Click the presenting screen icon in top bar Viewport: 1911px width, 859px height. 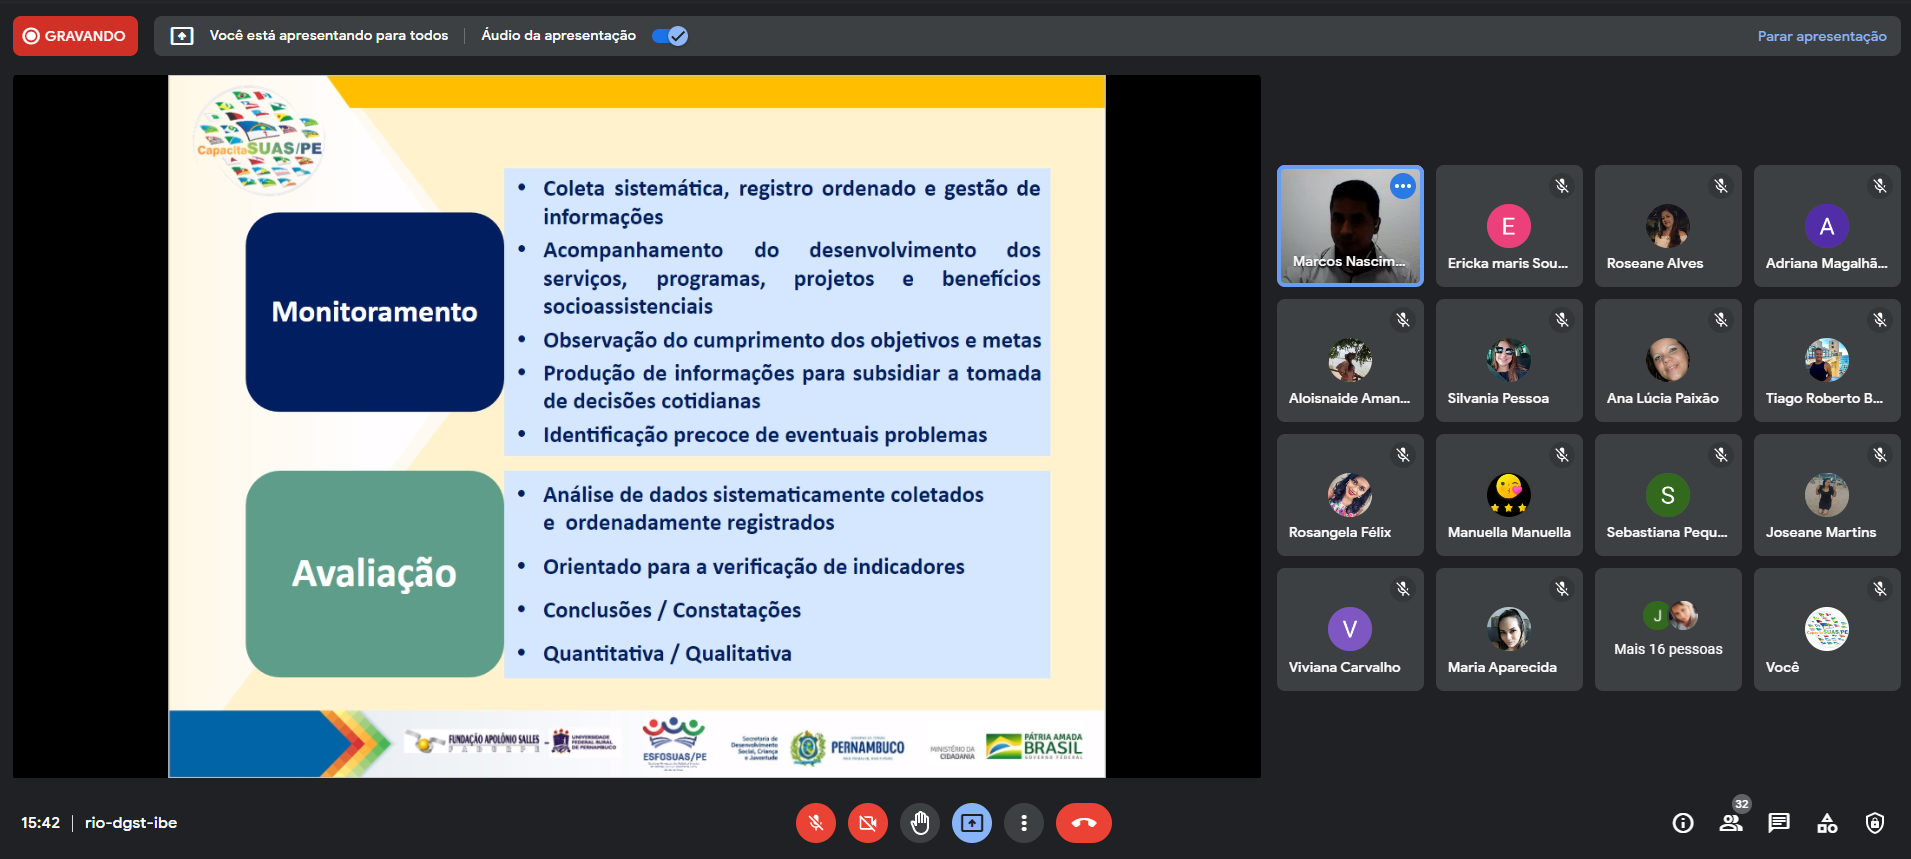pos(182,36)
